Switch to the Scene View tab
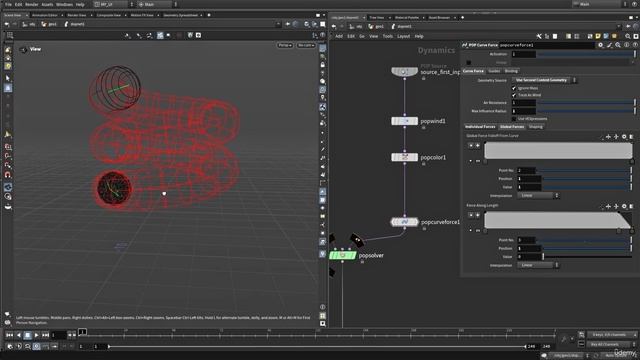The image size is (640, 360). tap(12, 15)
